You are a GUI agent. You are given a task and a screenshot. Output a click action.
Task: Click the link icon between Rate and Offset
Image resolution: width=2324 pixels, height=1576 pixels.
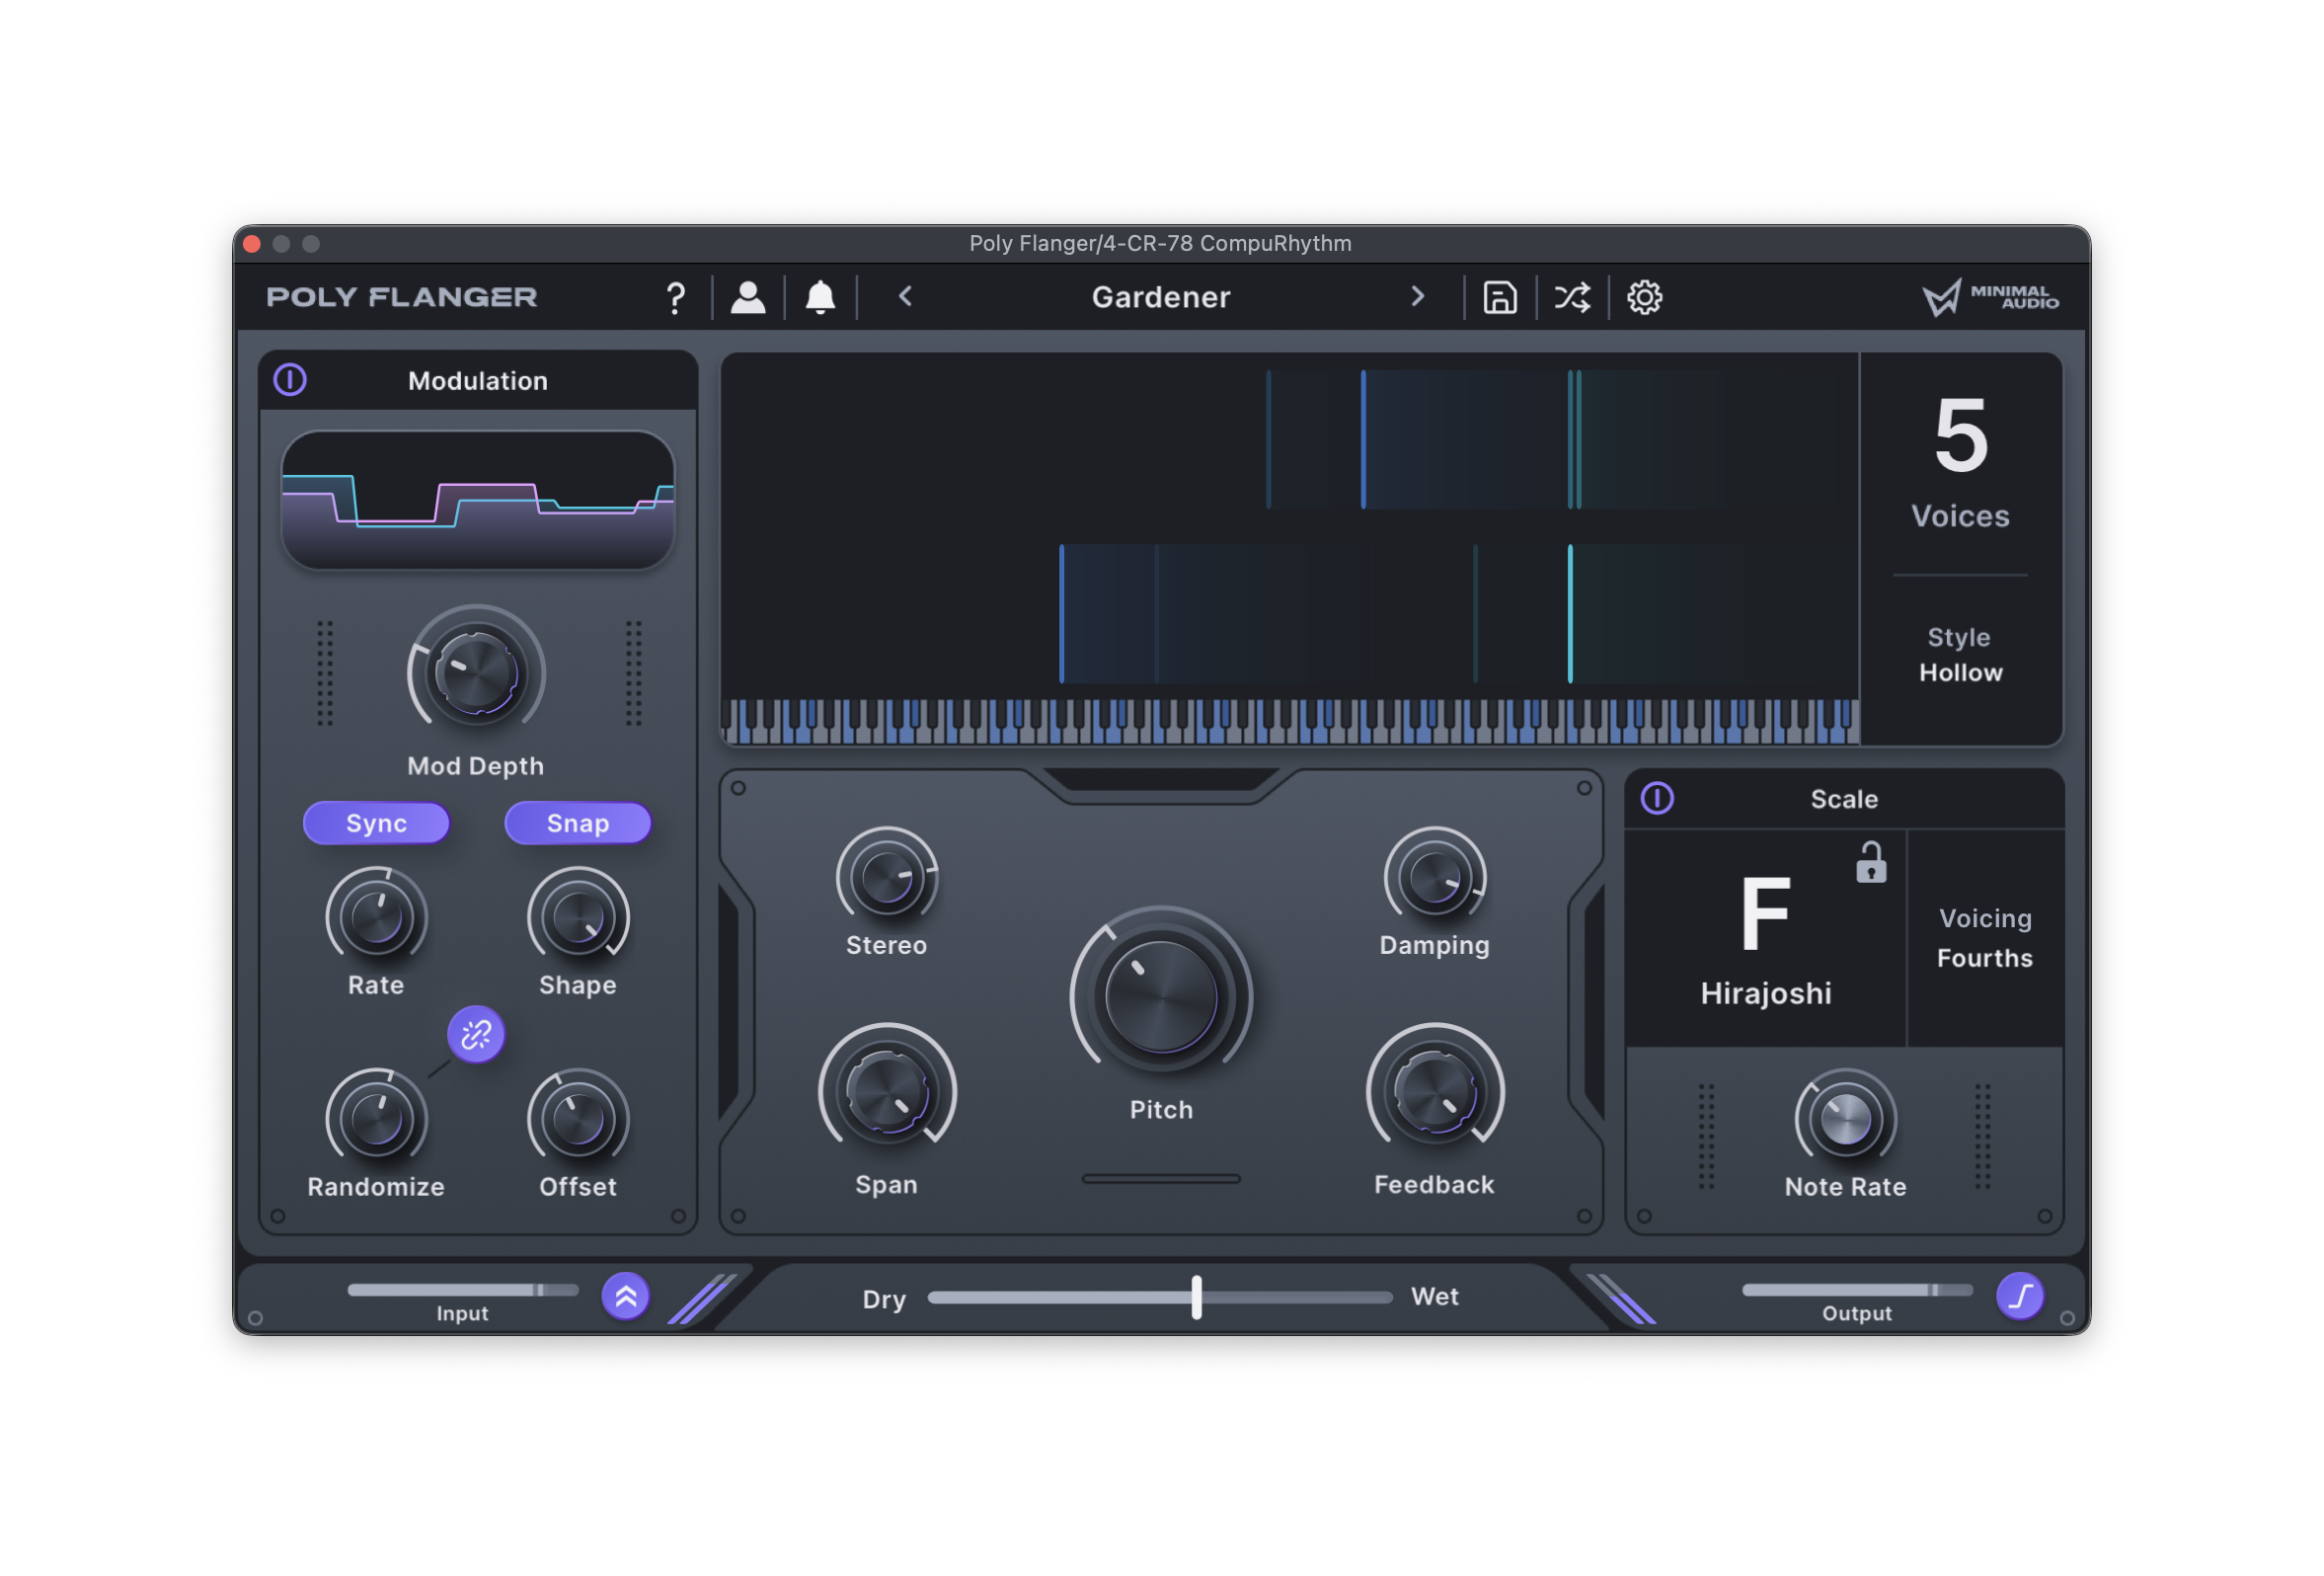pos(476,1034)
